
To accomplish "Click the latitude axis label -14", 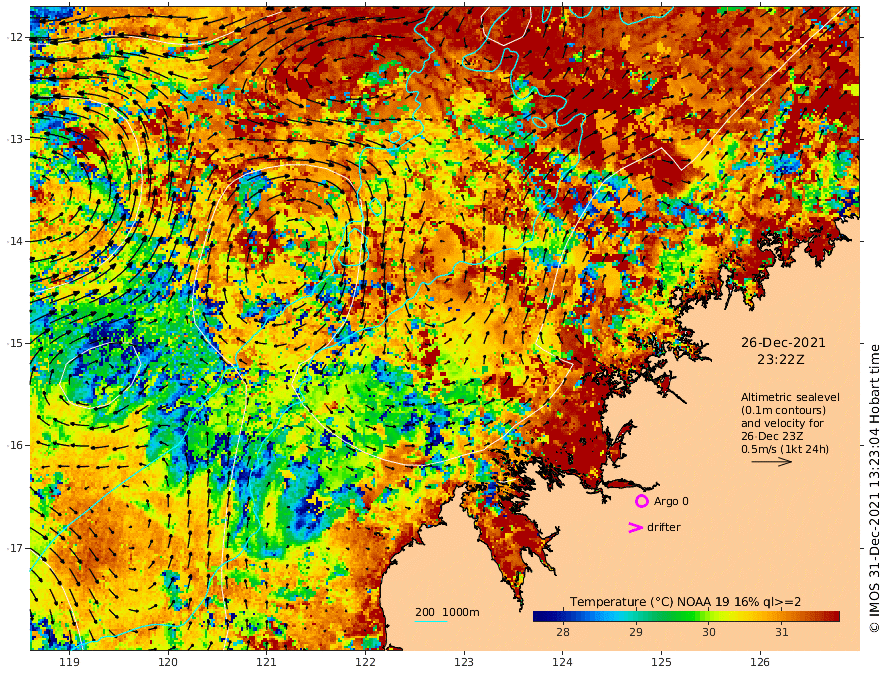I will pos(15,241).
